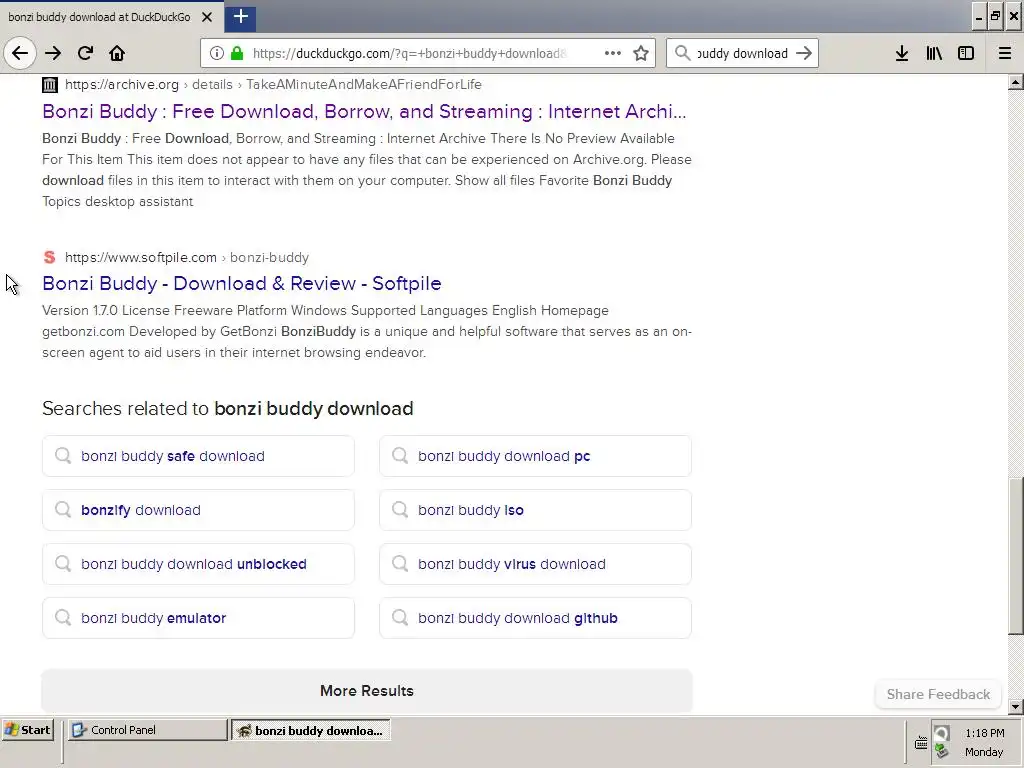Open the page actions three-dots menu
Screen dimensions: 1024x768
click(x=613, y=54)
